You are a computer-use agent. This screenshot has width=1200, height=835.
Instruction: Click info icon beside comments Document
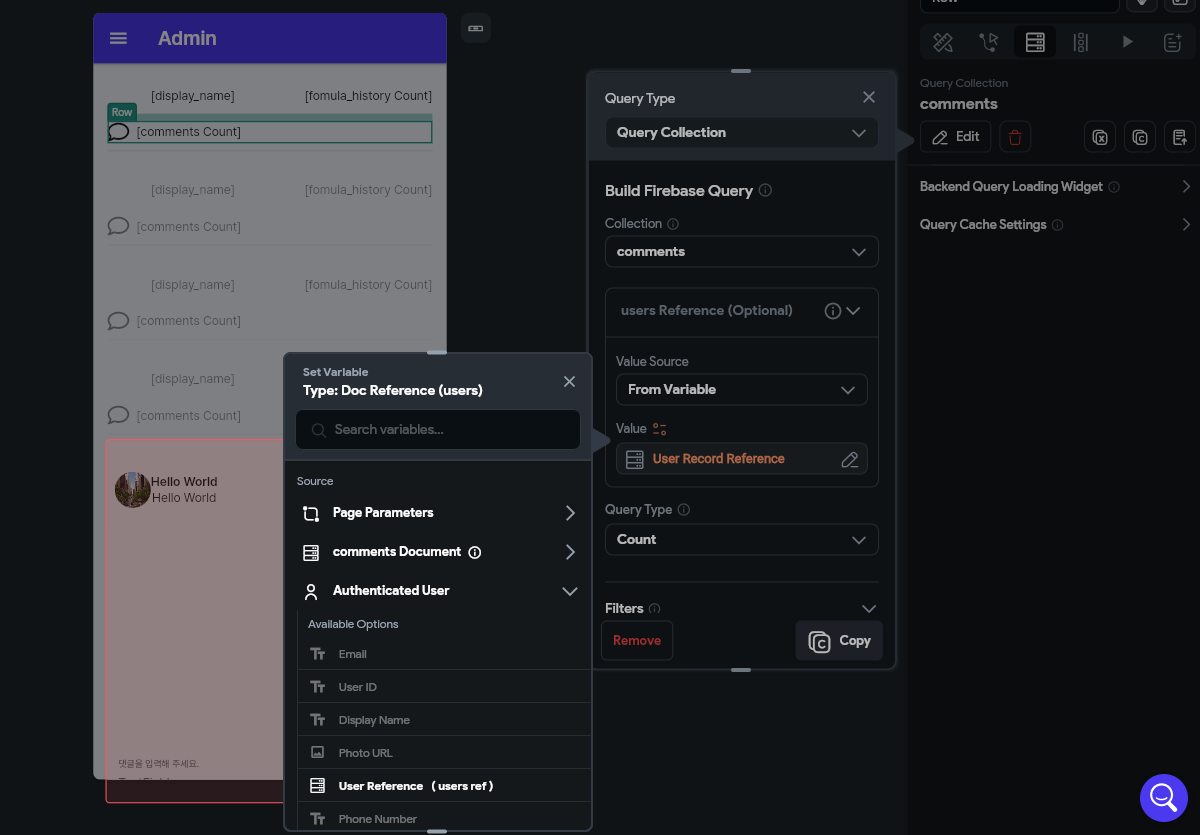[x=475, y=552]
